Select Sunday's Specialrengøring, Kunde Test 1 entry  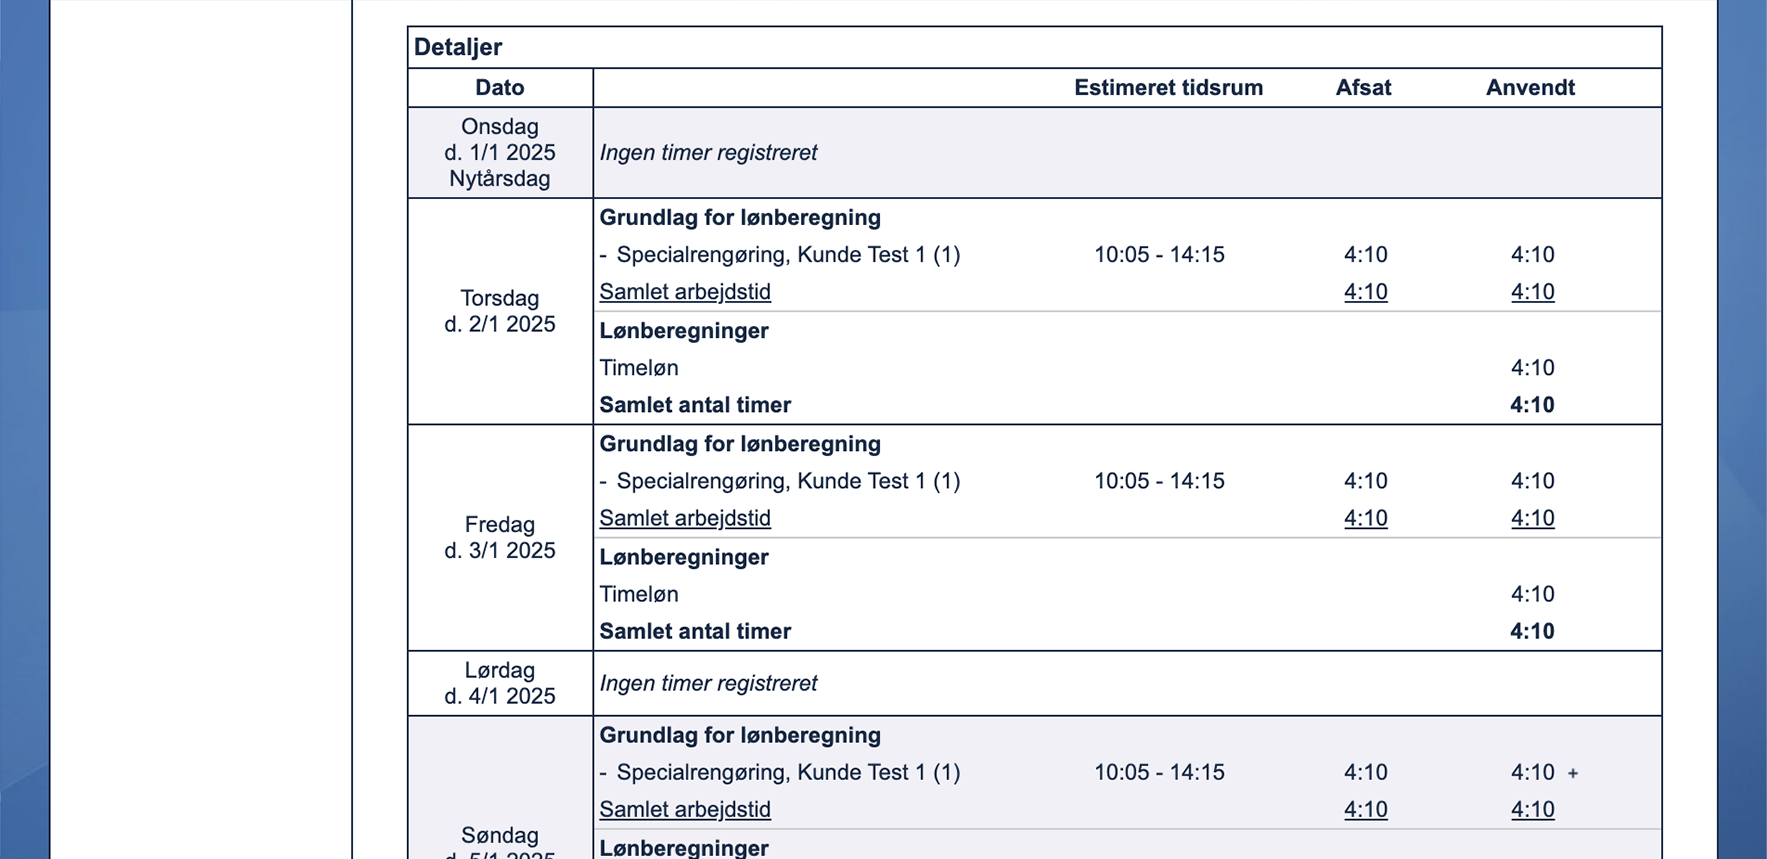click(x=788, y=772)
